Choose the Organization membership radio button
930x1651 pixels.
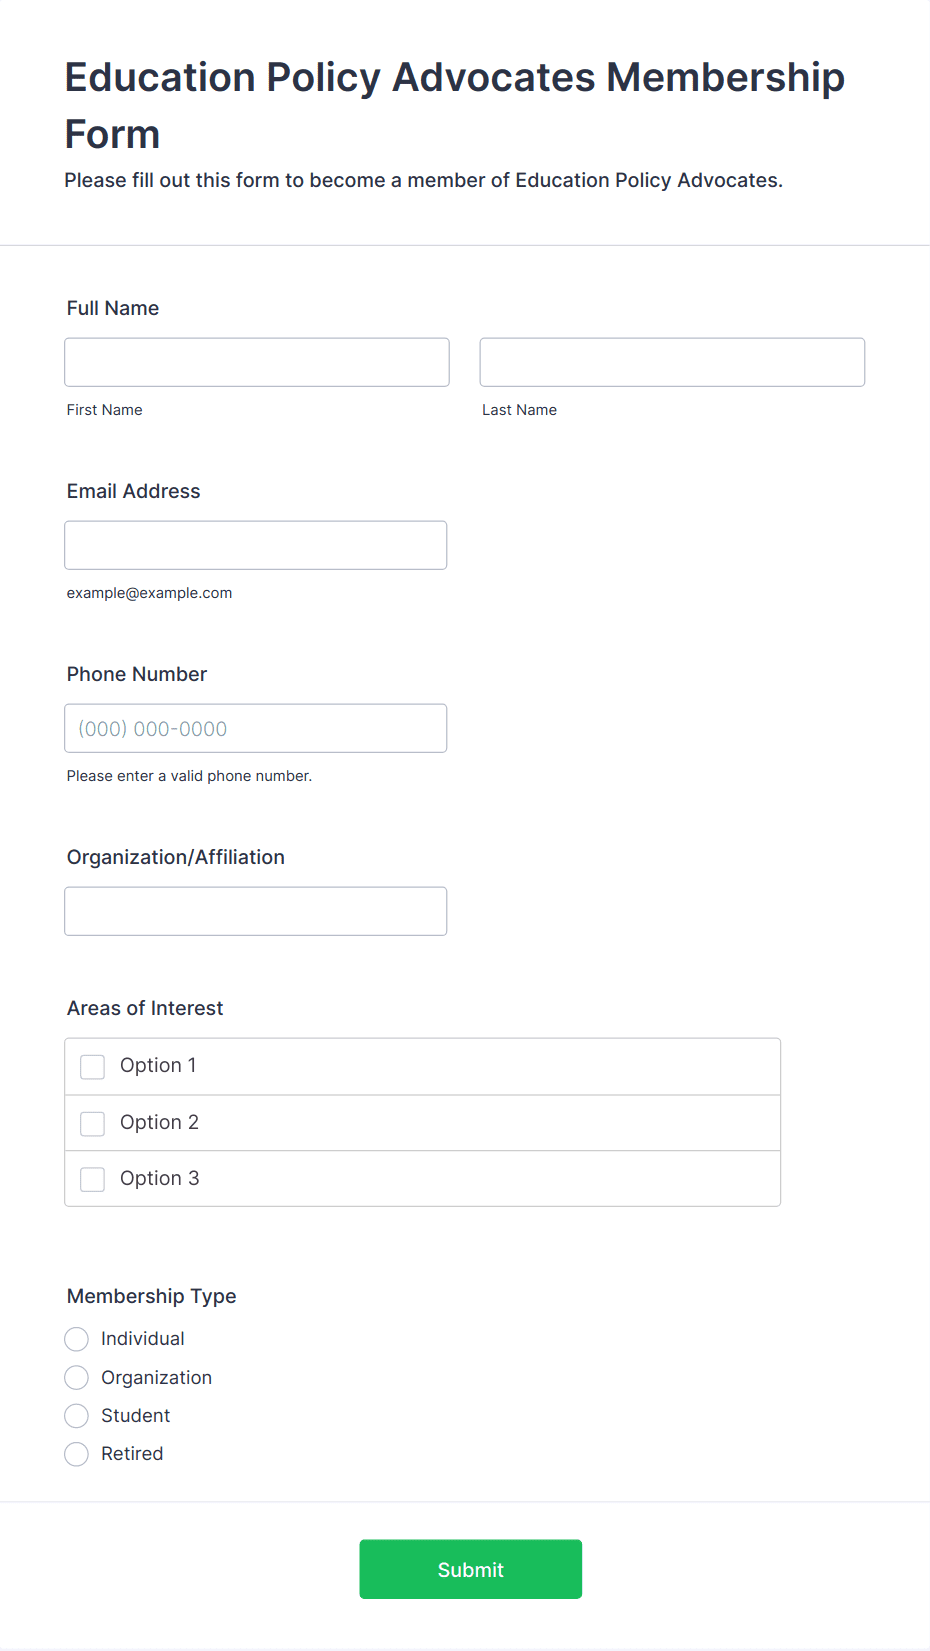tap(77, 1378)
